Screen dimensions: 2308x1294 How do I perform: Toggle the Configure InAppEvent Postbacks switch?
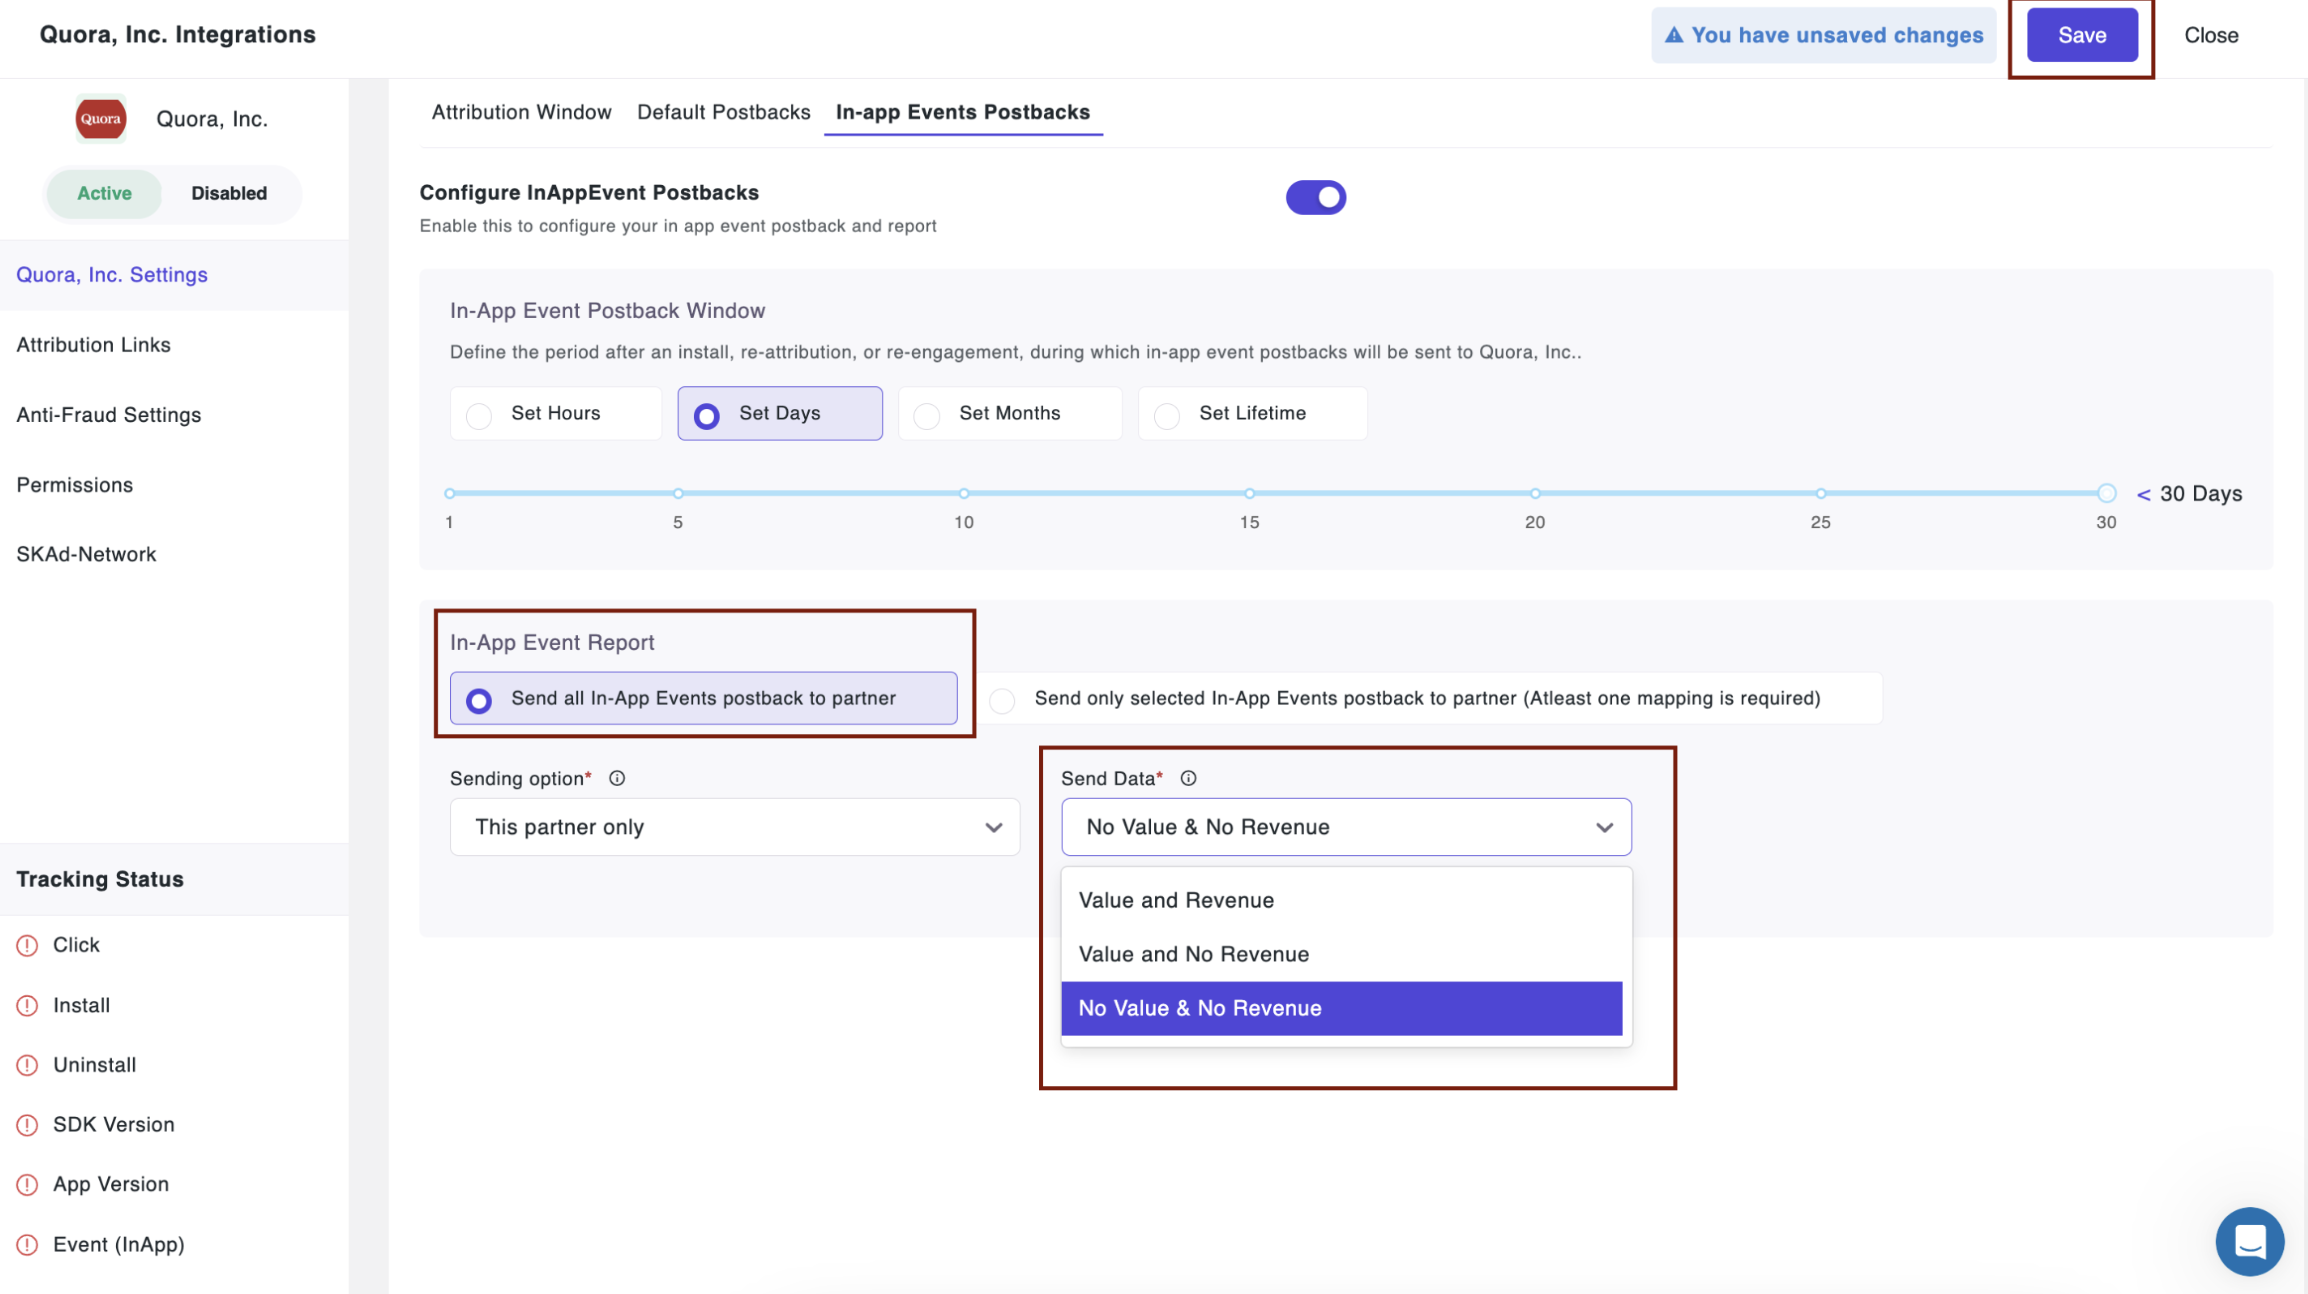(1316, 197)
